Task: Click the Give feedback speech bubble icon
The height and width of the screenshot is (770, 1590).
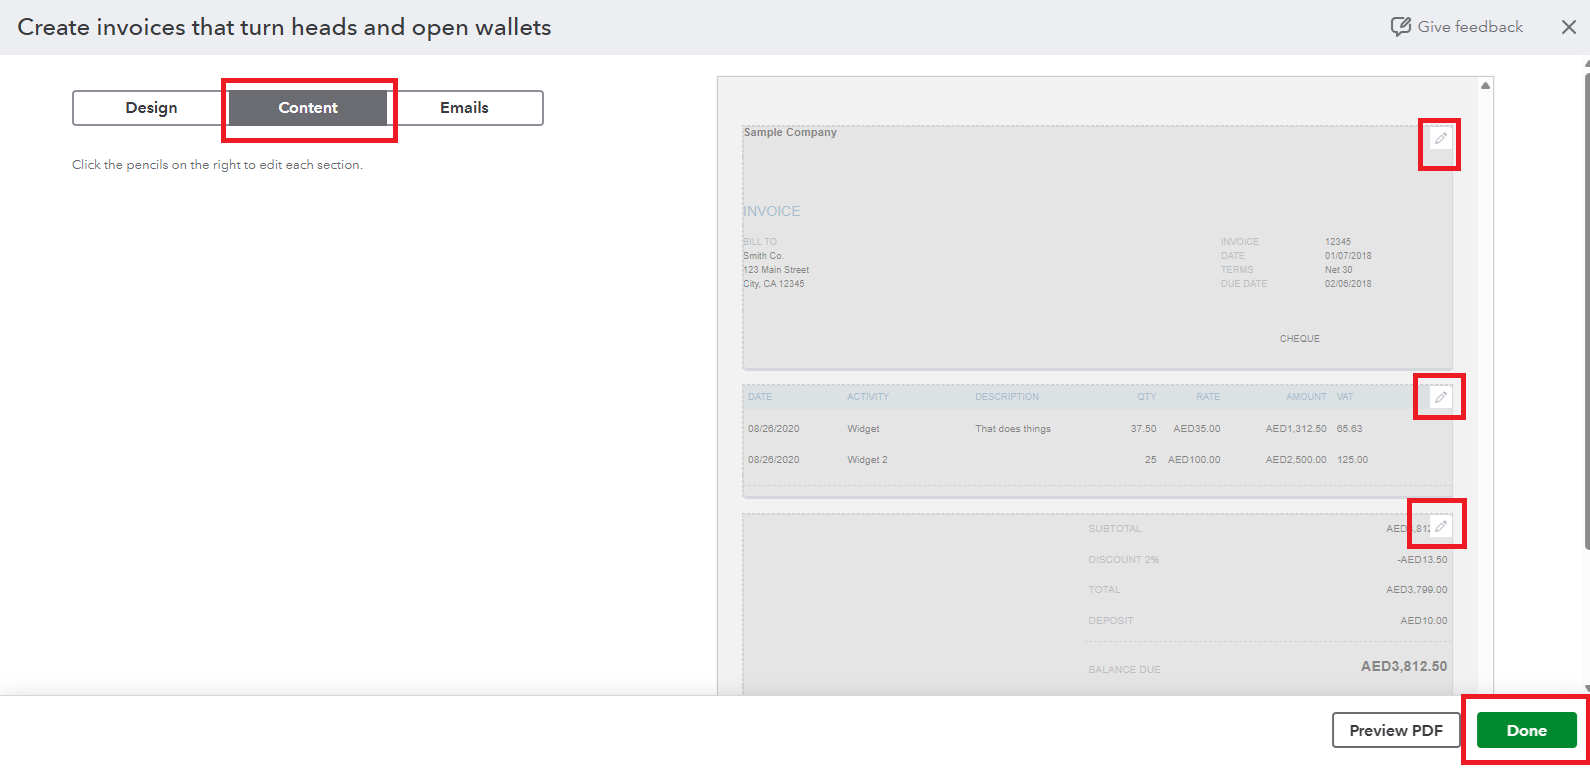Action: [1400, 27]
